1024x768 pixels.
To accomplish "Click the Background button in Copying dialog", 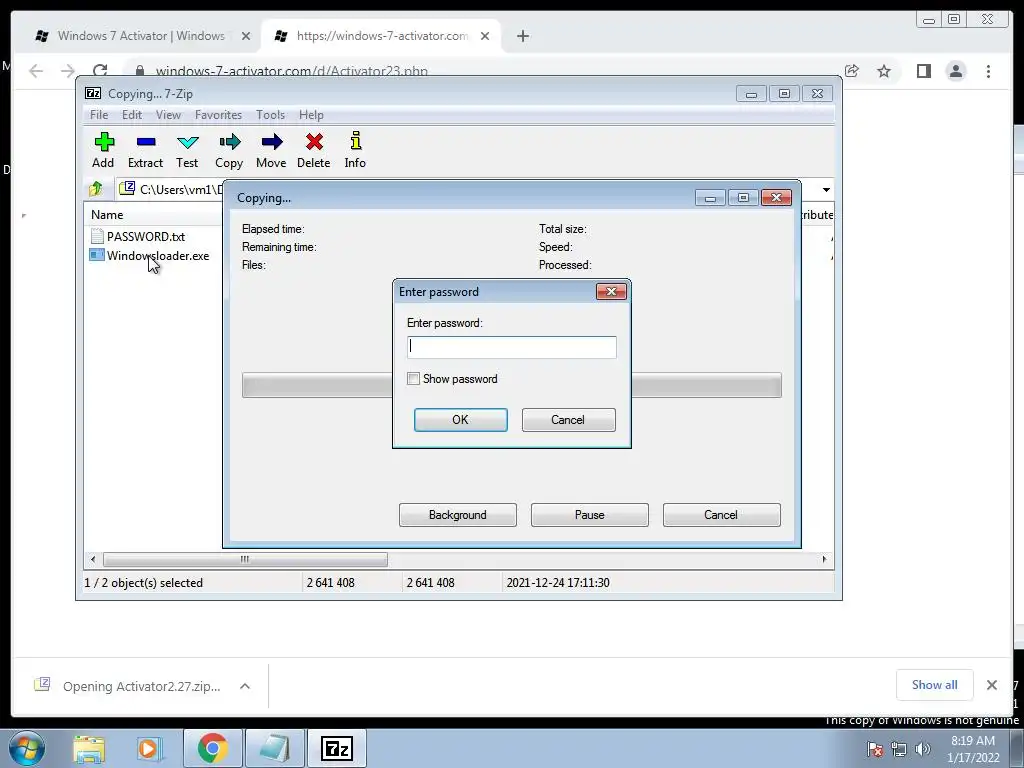I will point(457,515).
